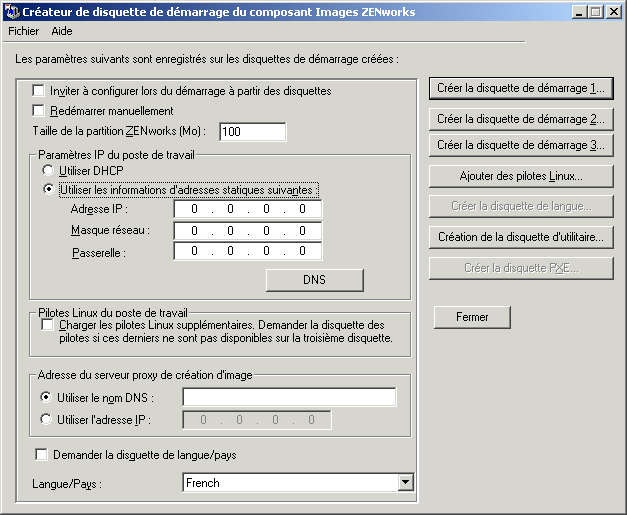The width and height of the screenshot is (627, 515).
Task: Click the ZENworks partition size field
Action: pyautogui.click(x=253, y=132)
